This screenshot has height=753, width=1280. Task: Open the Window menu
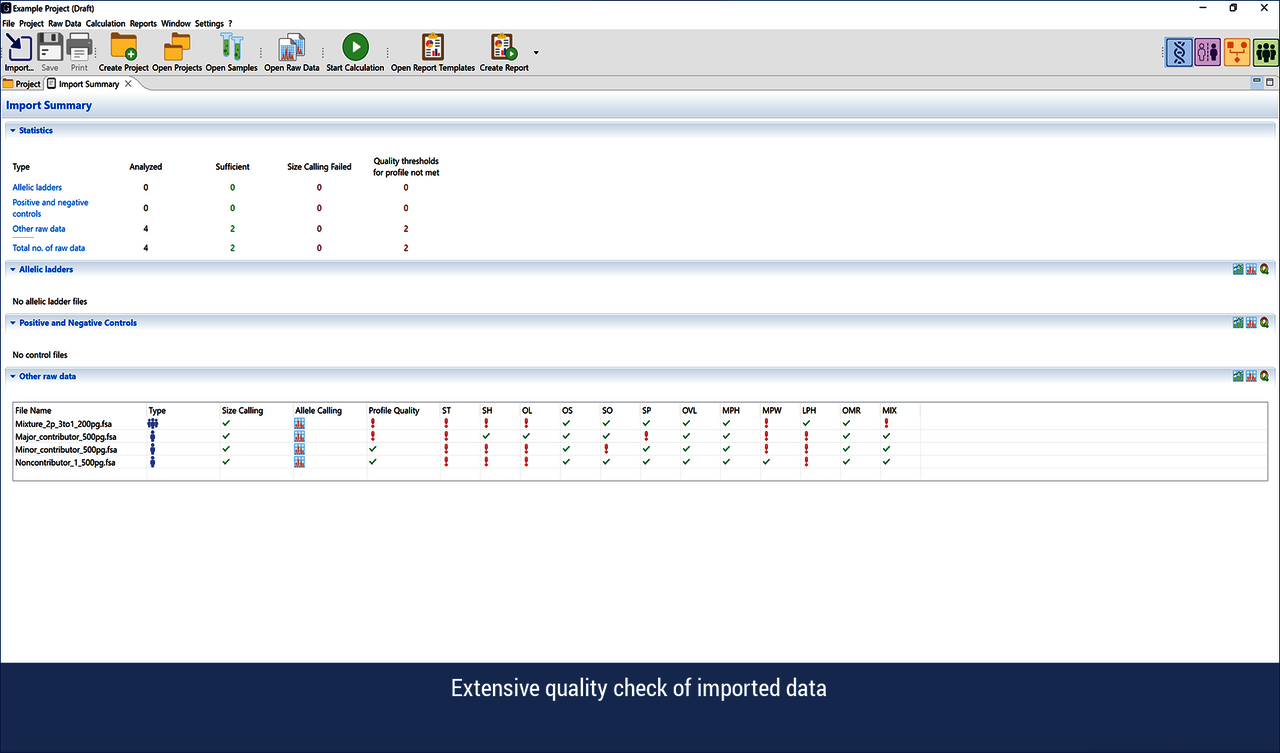176,23
